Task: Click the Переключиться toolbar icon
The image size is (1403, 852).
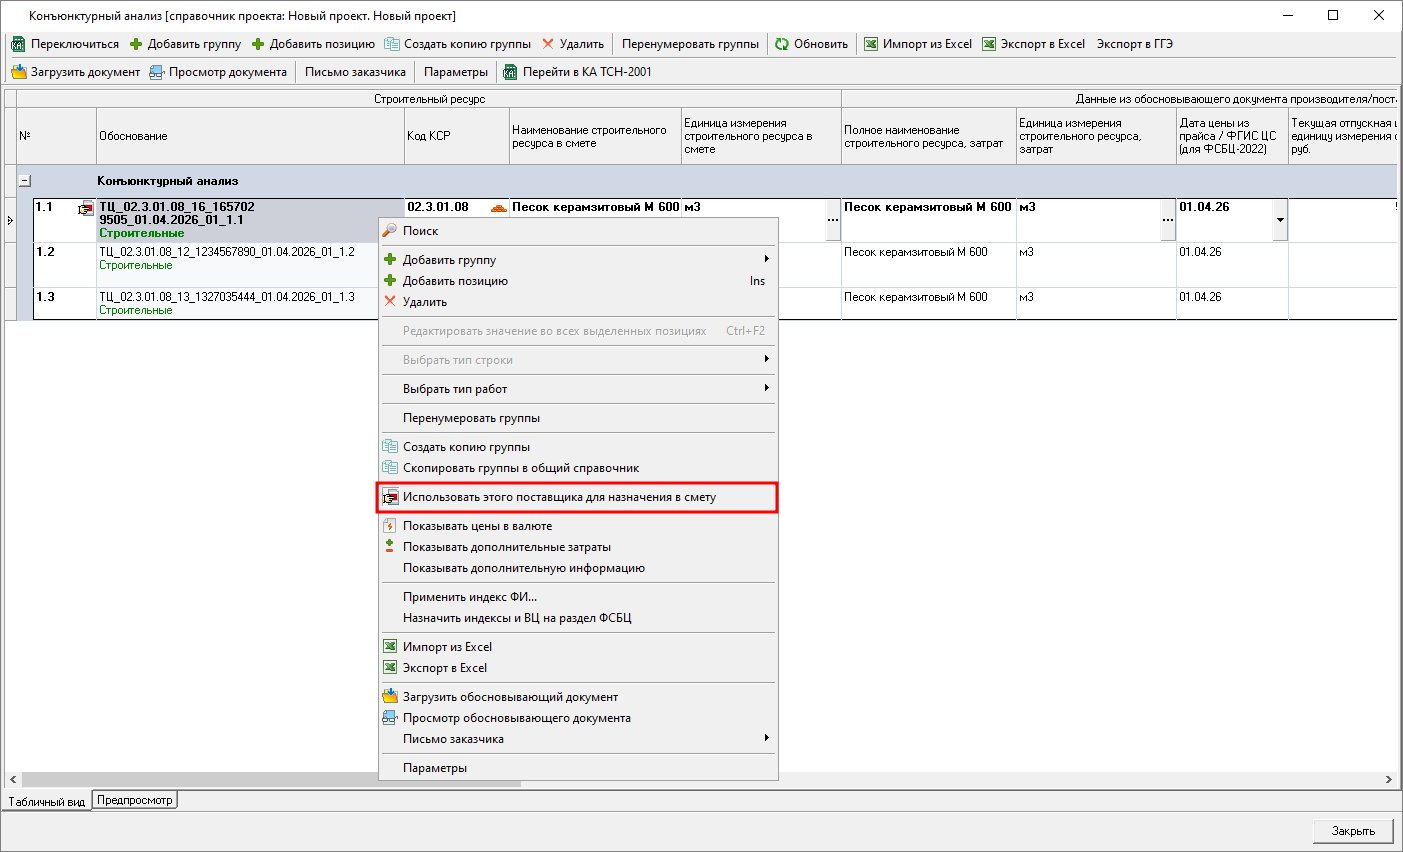Action: click(18, 44)
